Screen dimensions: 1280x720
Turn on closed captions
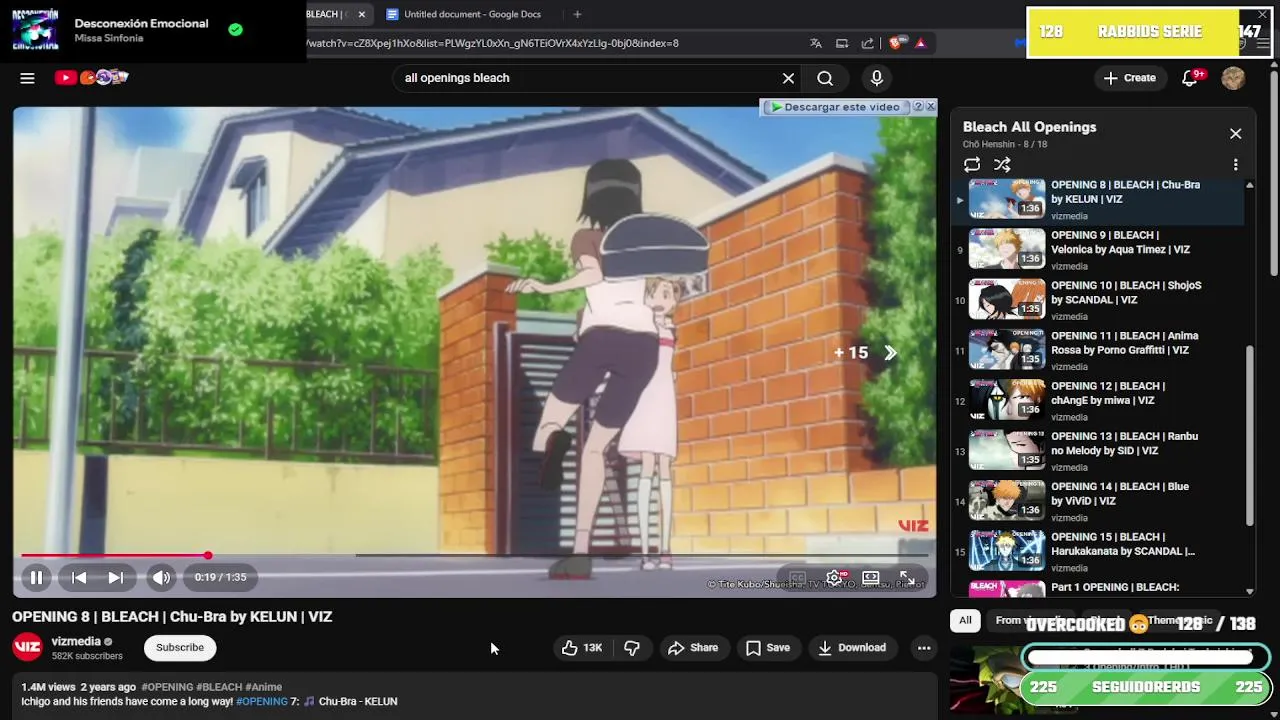(797, 578)
